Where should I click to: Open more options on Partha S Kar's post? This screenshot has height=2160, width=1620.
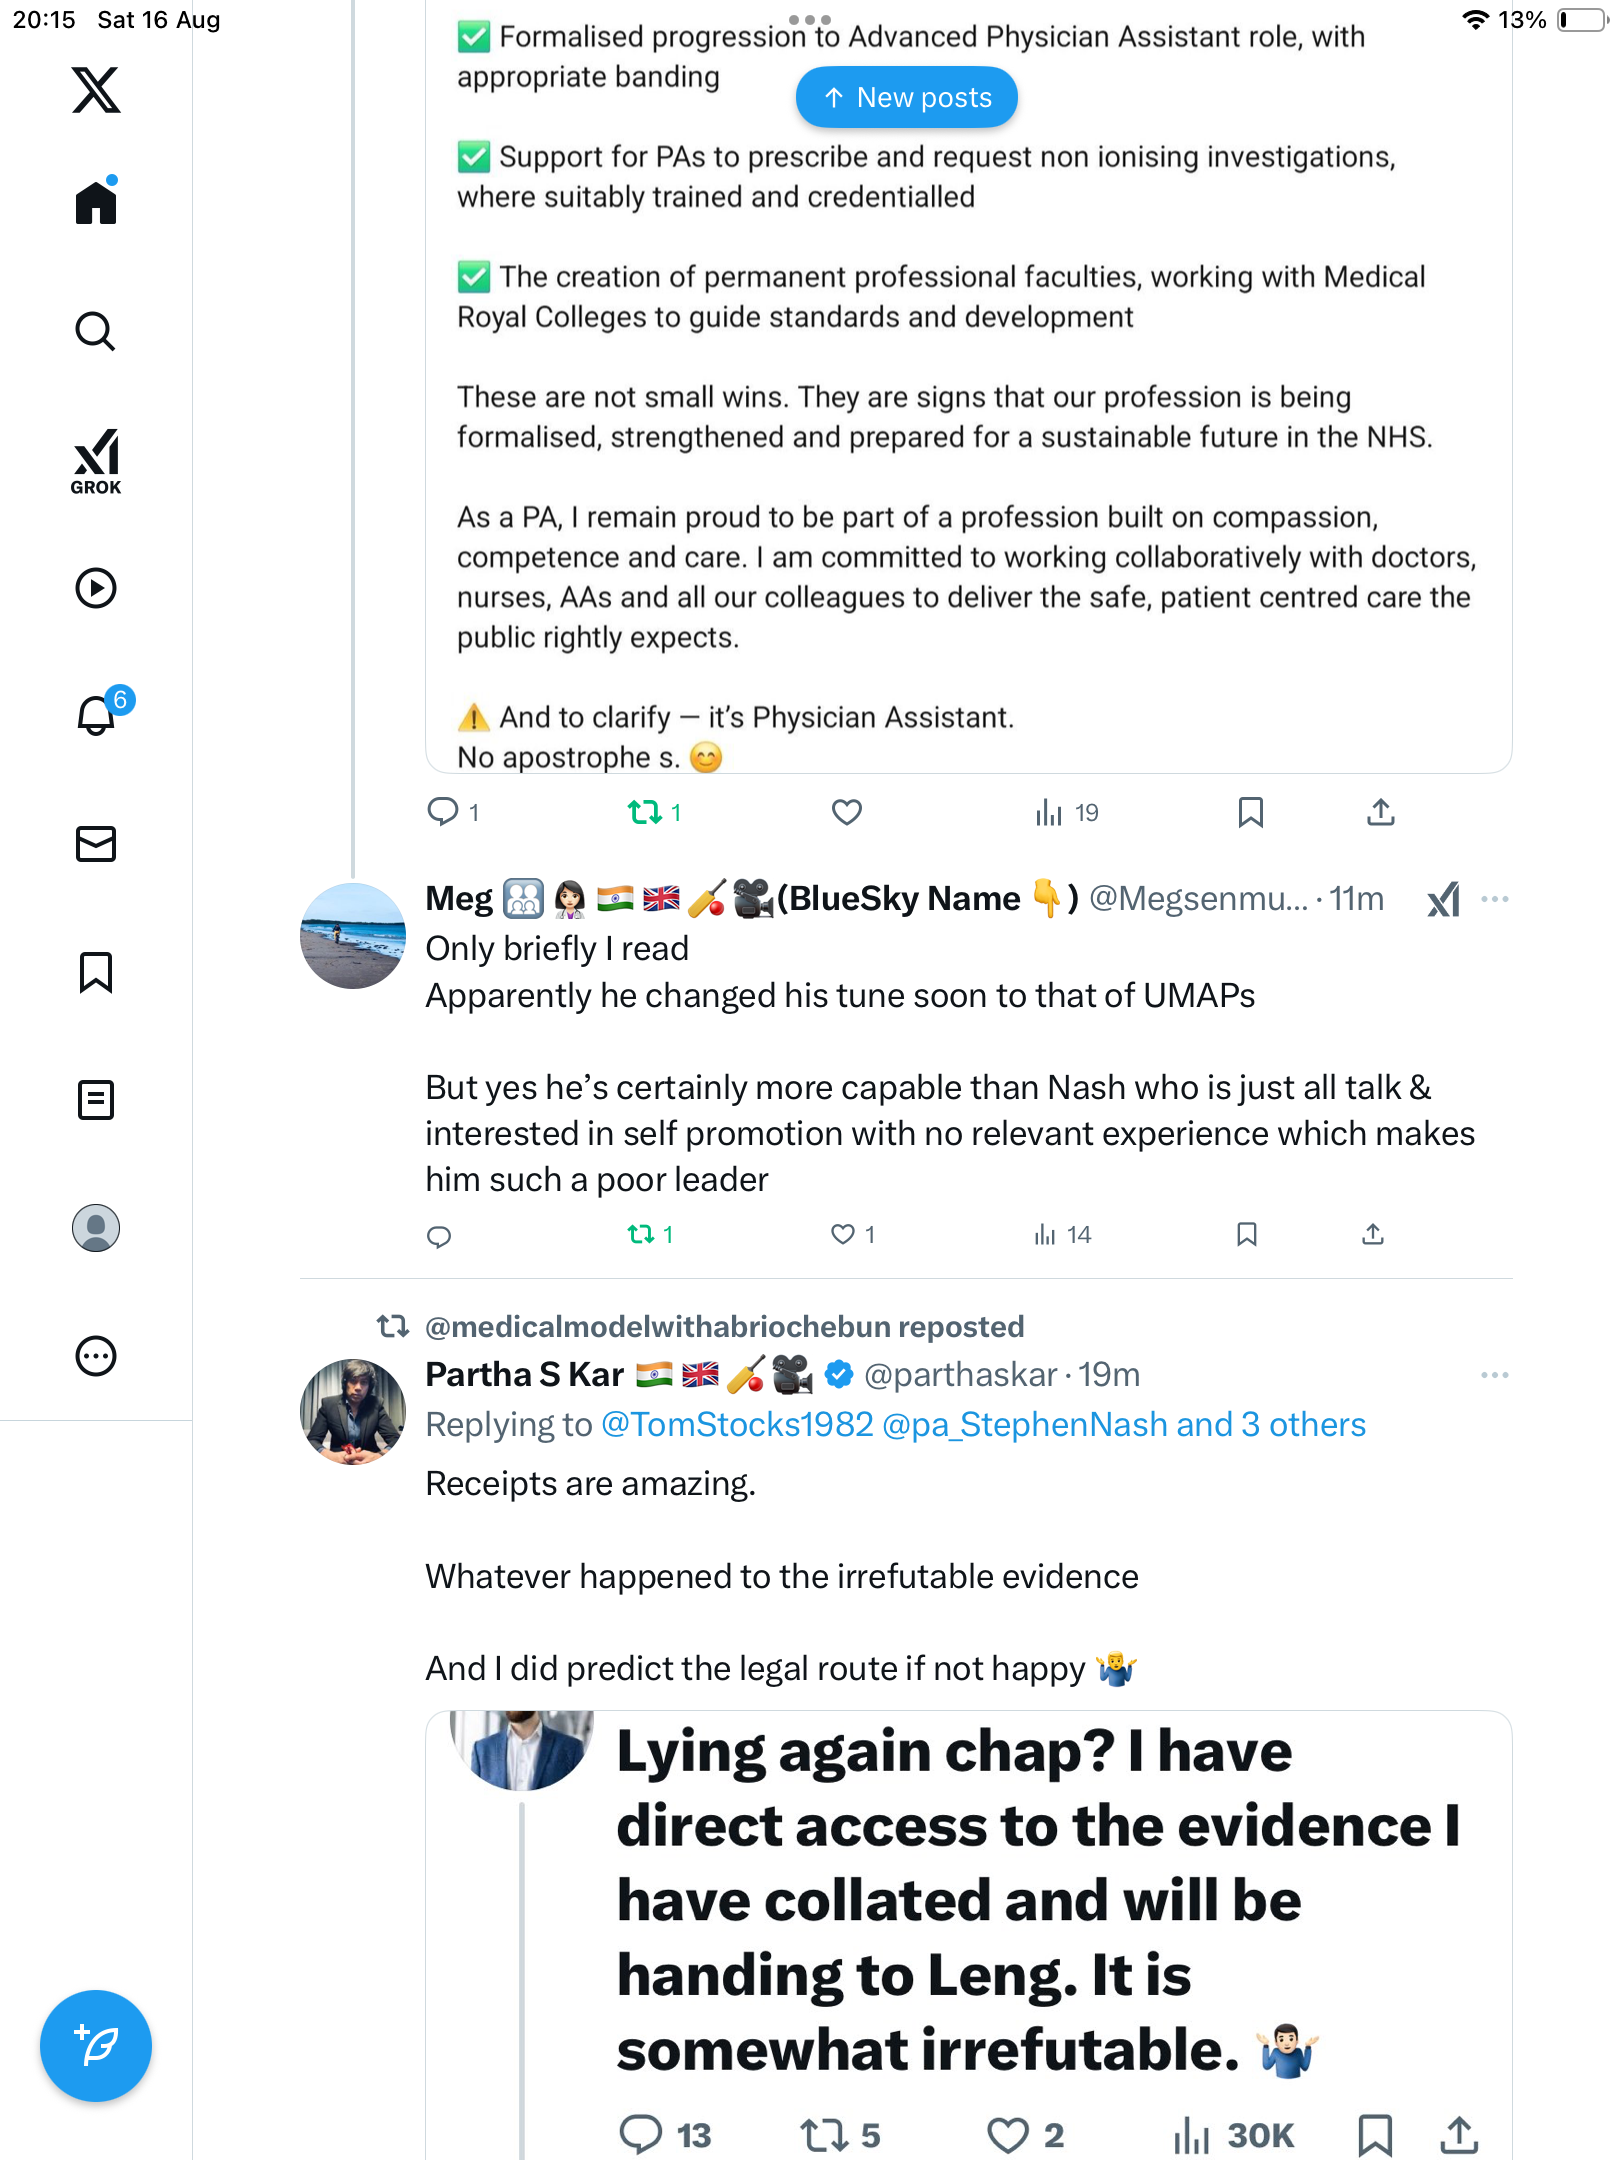tap(1495, 1375)
